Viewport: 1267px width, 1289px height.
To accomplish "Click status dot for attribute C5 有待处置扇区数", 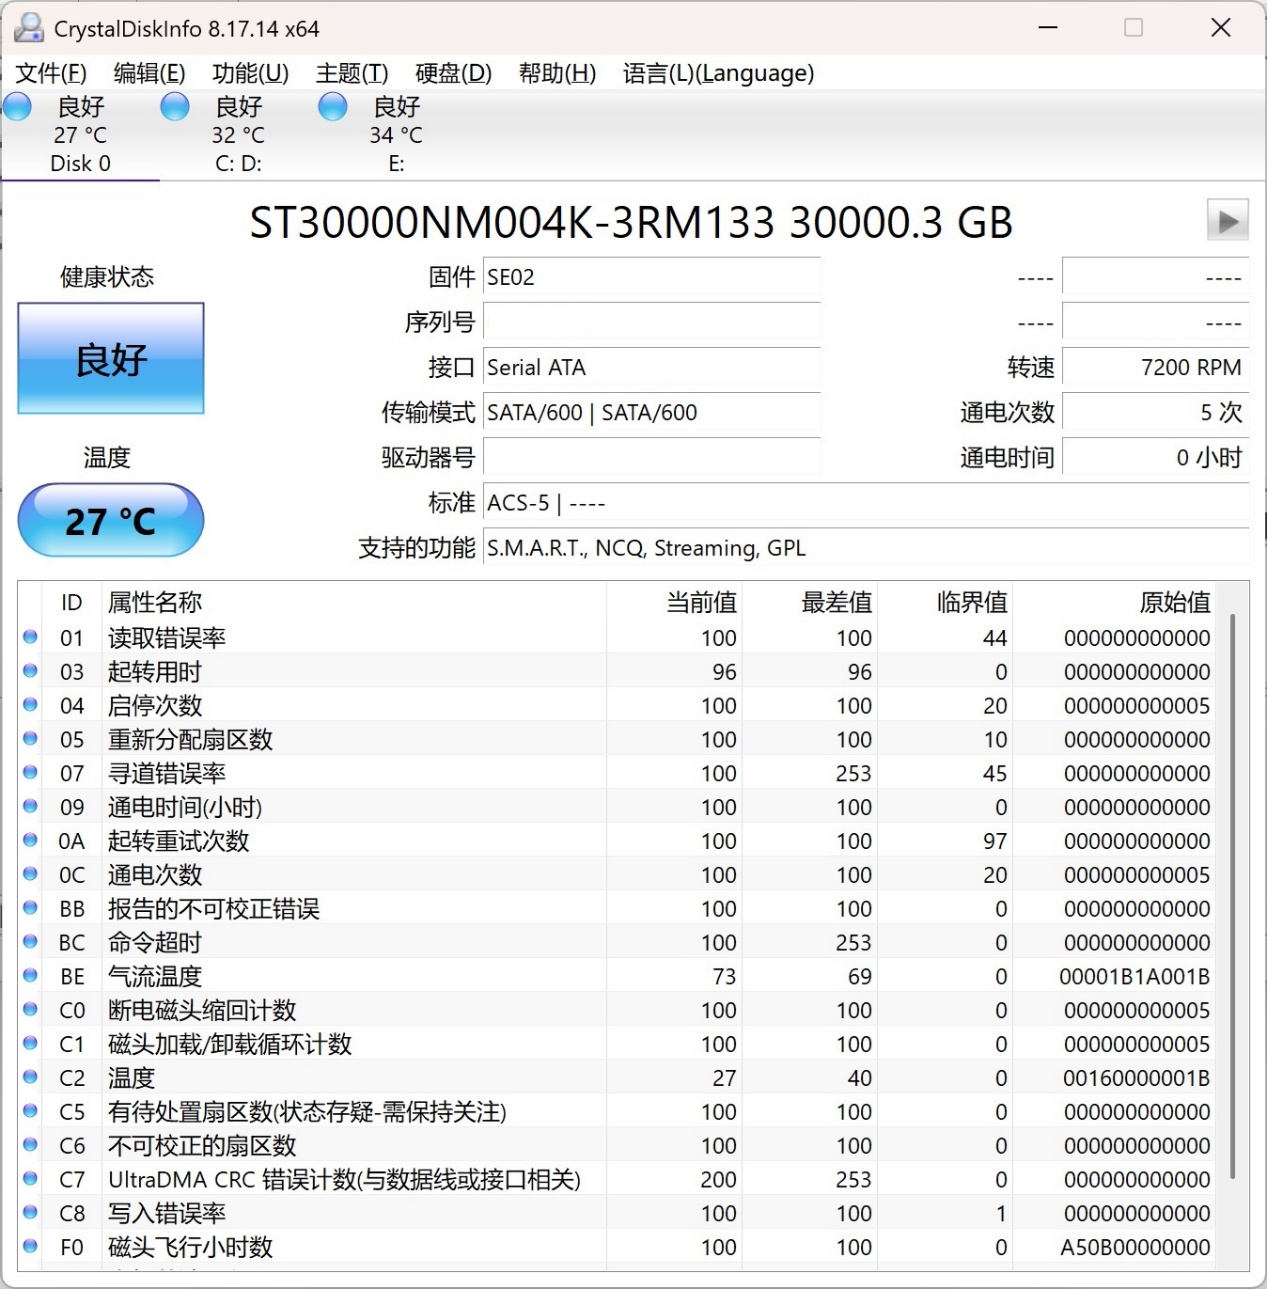I will (x=30, y=1111).
